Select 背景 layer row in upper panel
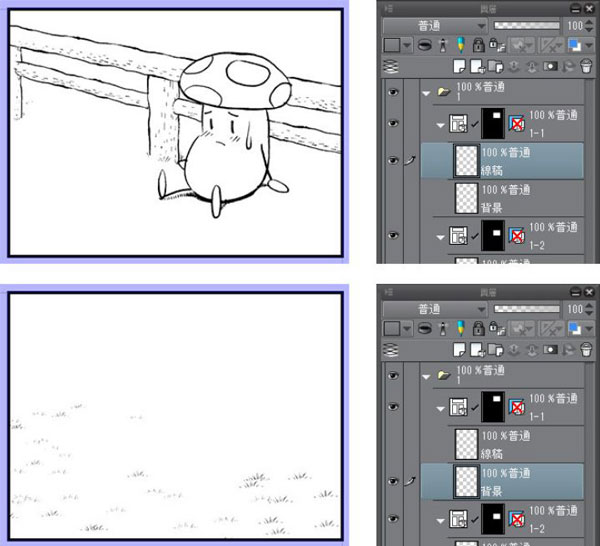Screen dimensions: 600x546 coord(502,198)
